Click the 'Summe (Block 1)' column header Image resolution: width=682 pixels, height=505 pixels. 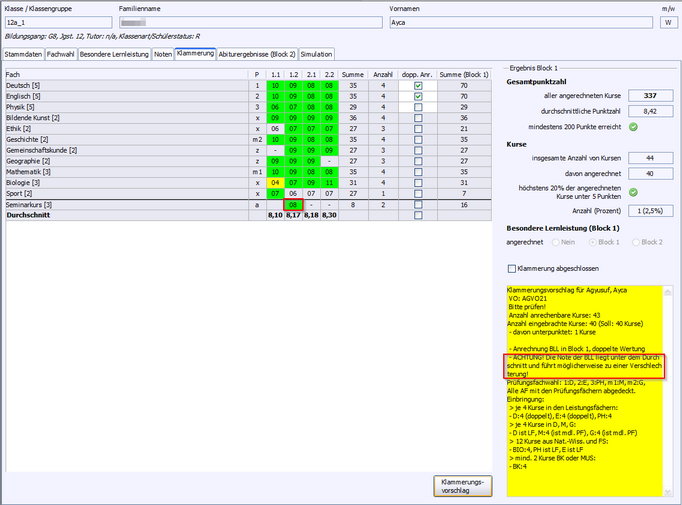pyautogui.click(x=464, y=74)
